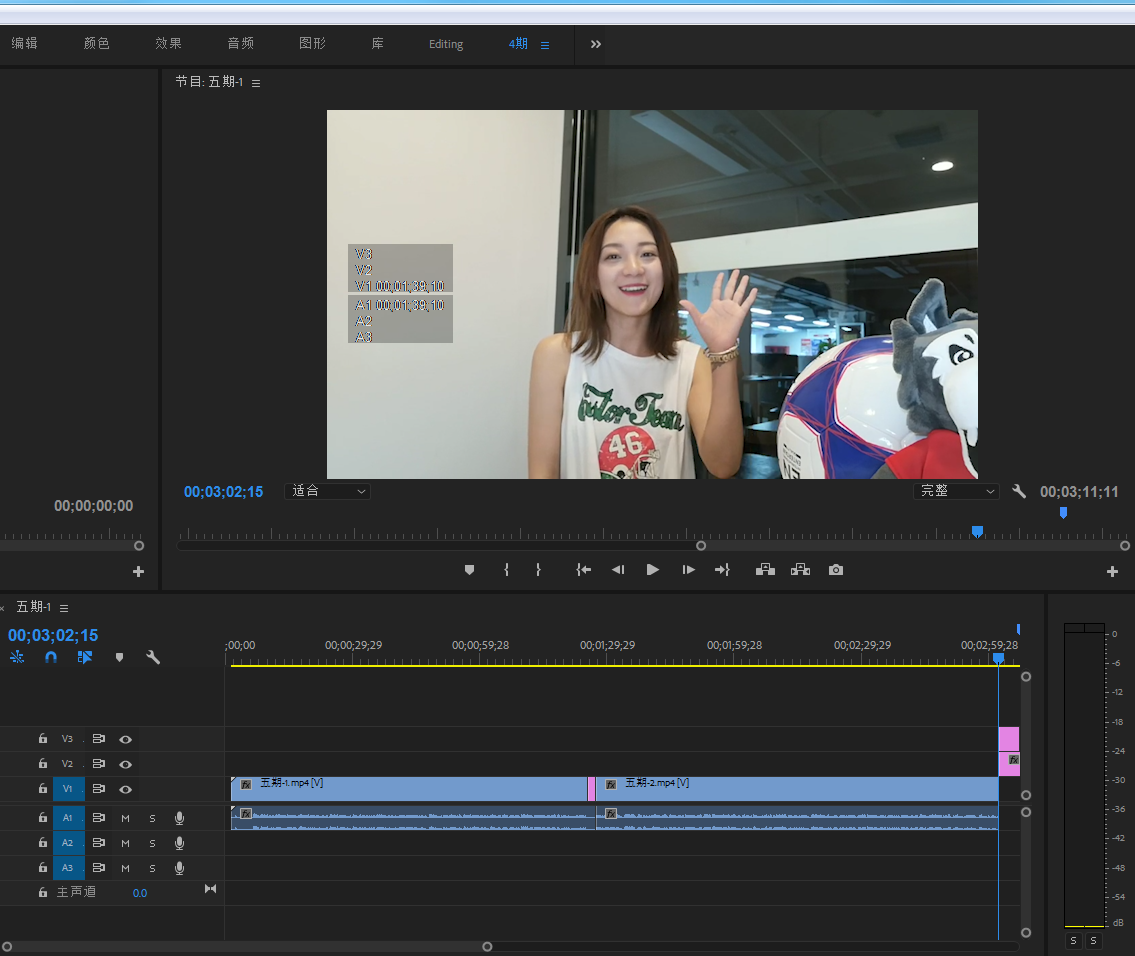
Task: Switch to the 颜色 workspace tab
Action: [x=96, y=44]
